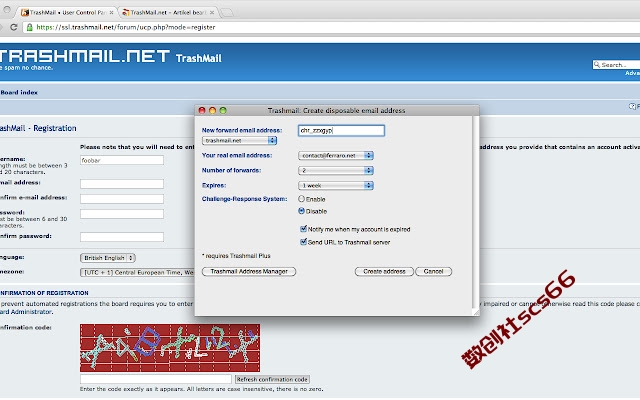
Task: Open the real email address dropdown
Action: tap(336, 156)
